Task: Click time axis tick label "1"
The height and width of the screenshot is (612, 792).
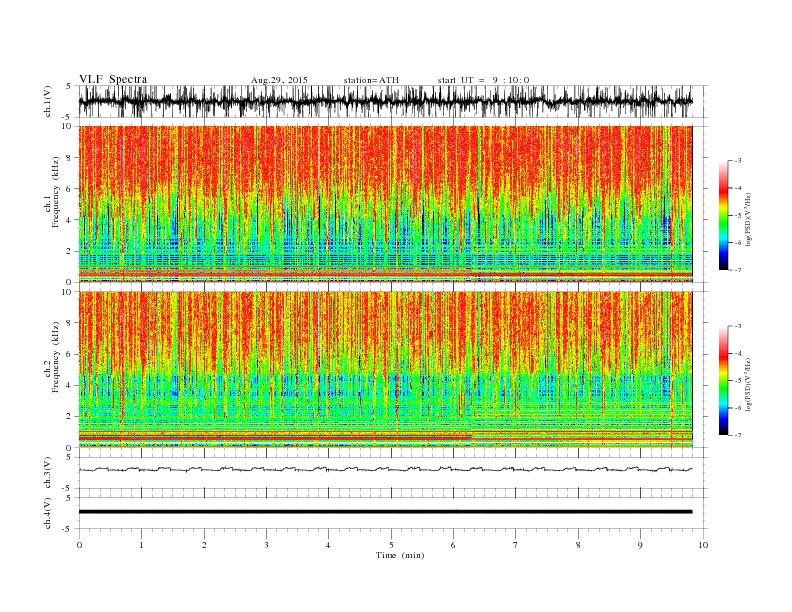Action: pos(141,545)
